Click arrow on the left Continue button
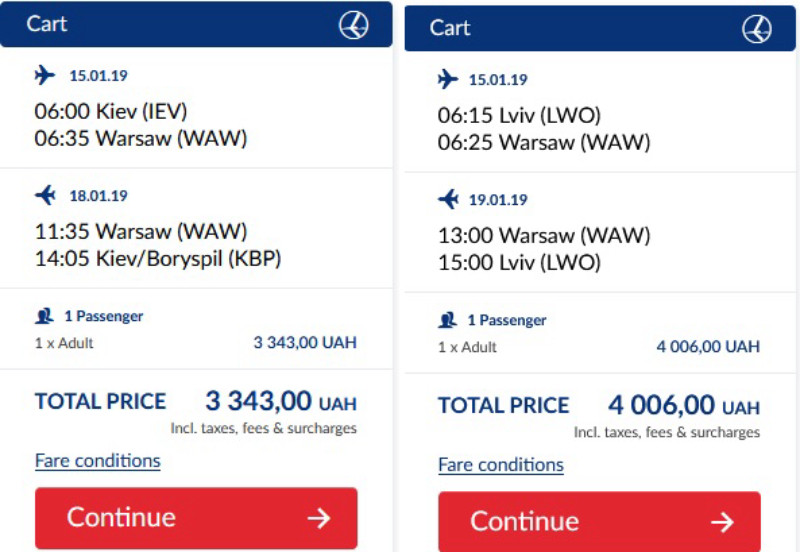Viewport: 800px width, 552px height. pyautogui.click(x=319, y=518)
